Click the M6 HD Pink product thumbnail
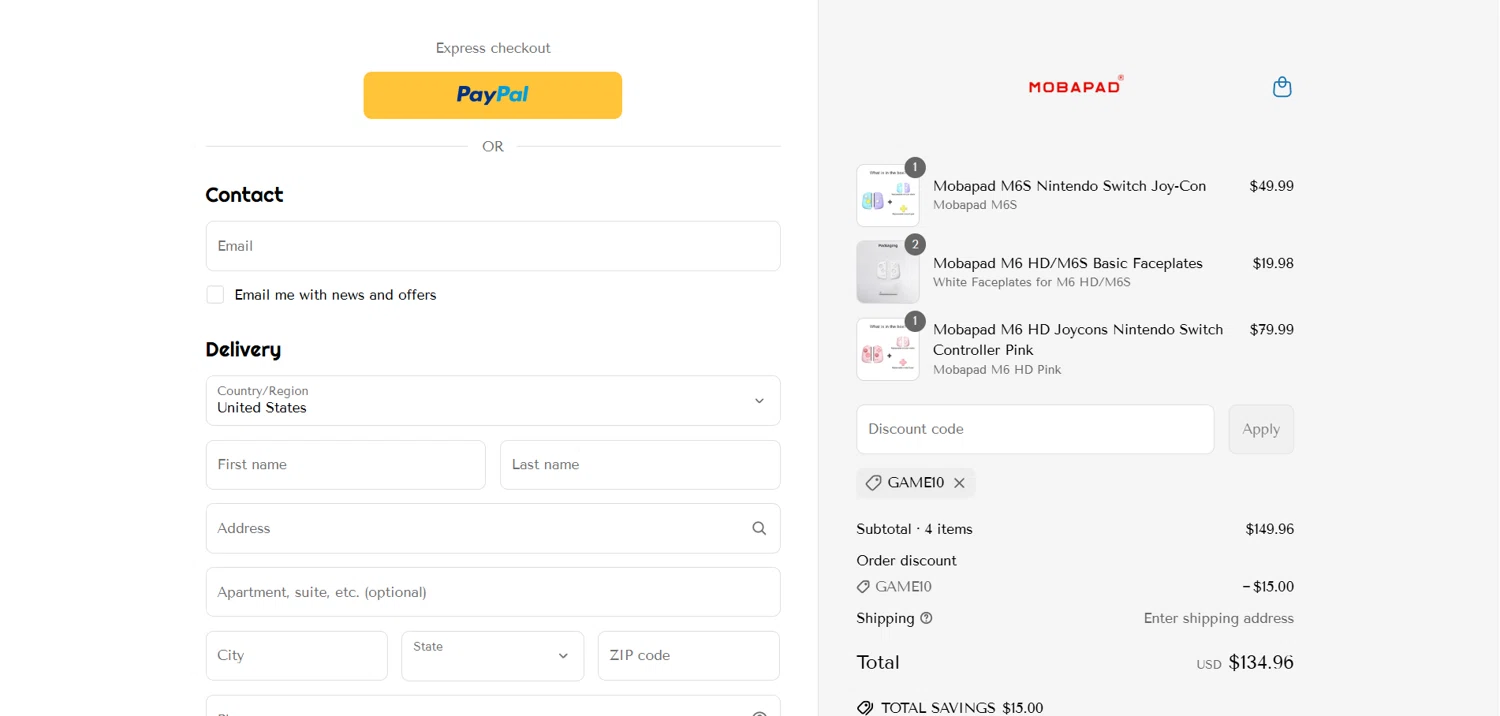Image resolution: width=1500 pixels, height=716 pixels. point(888,349)
